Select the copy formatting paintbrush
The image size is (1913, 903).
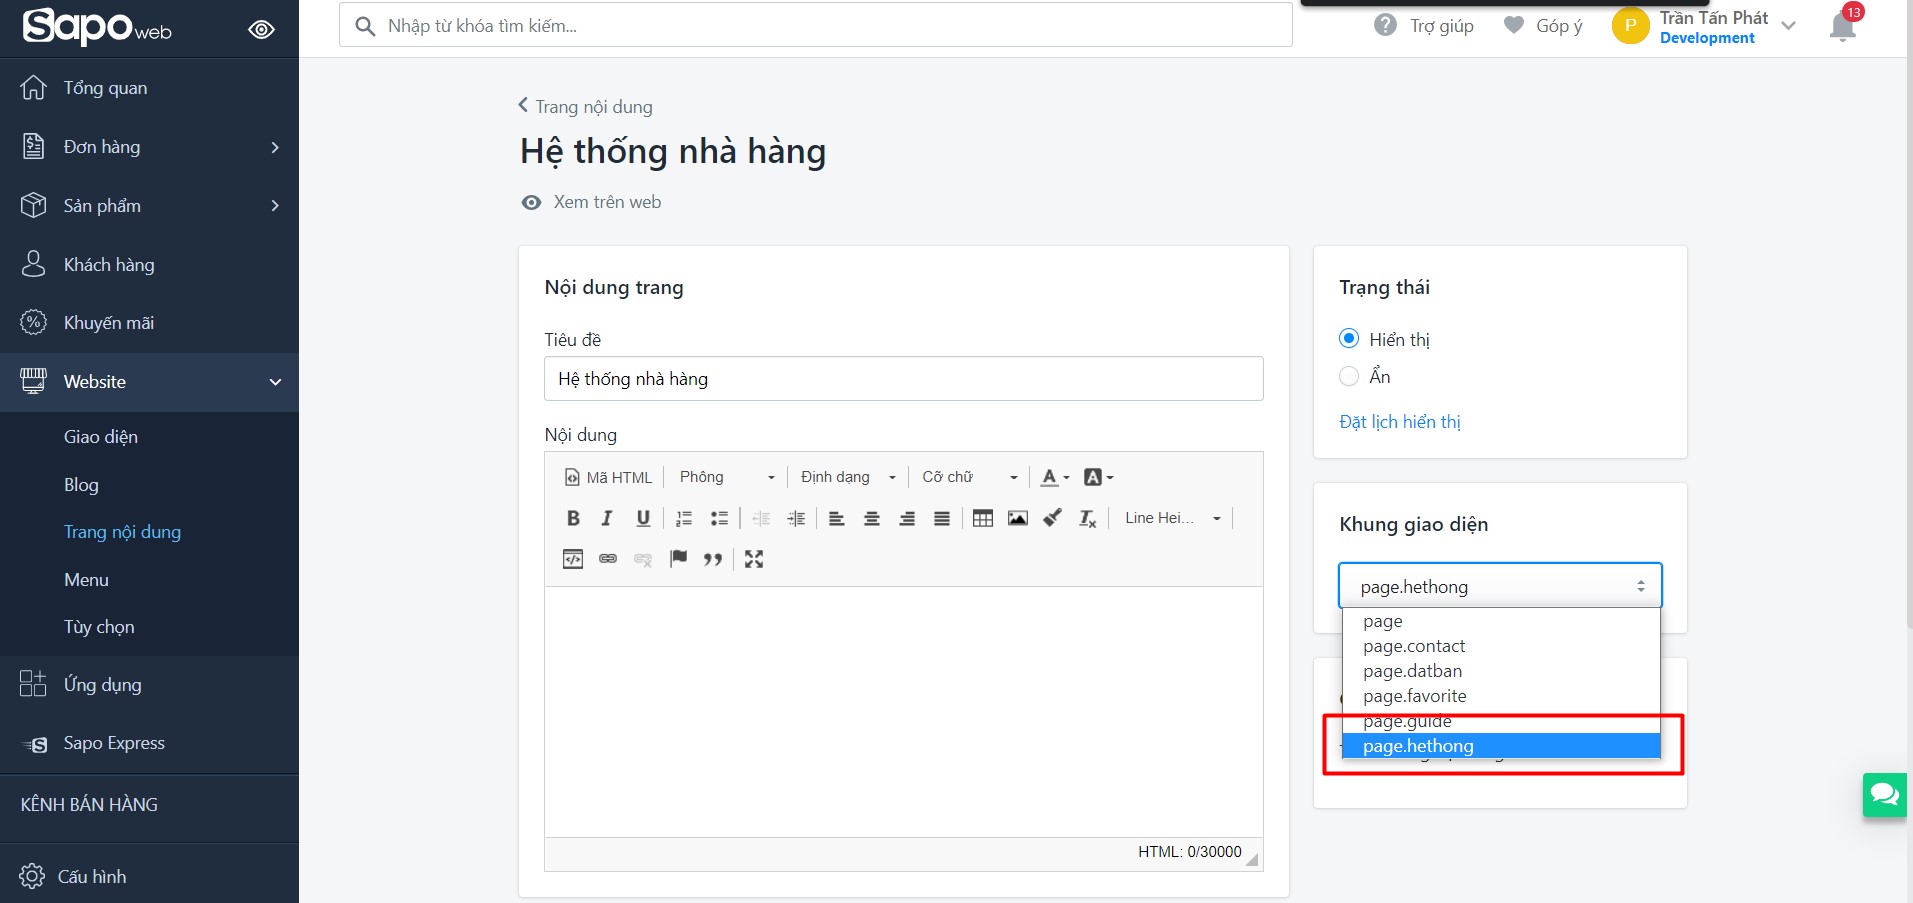tap(1052, 518)
